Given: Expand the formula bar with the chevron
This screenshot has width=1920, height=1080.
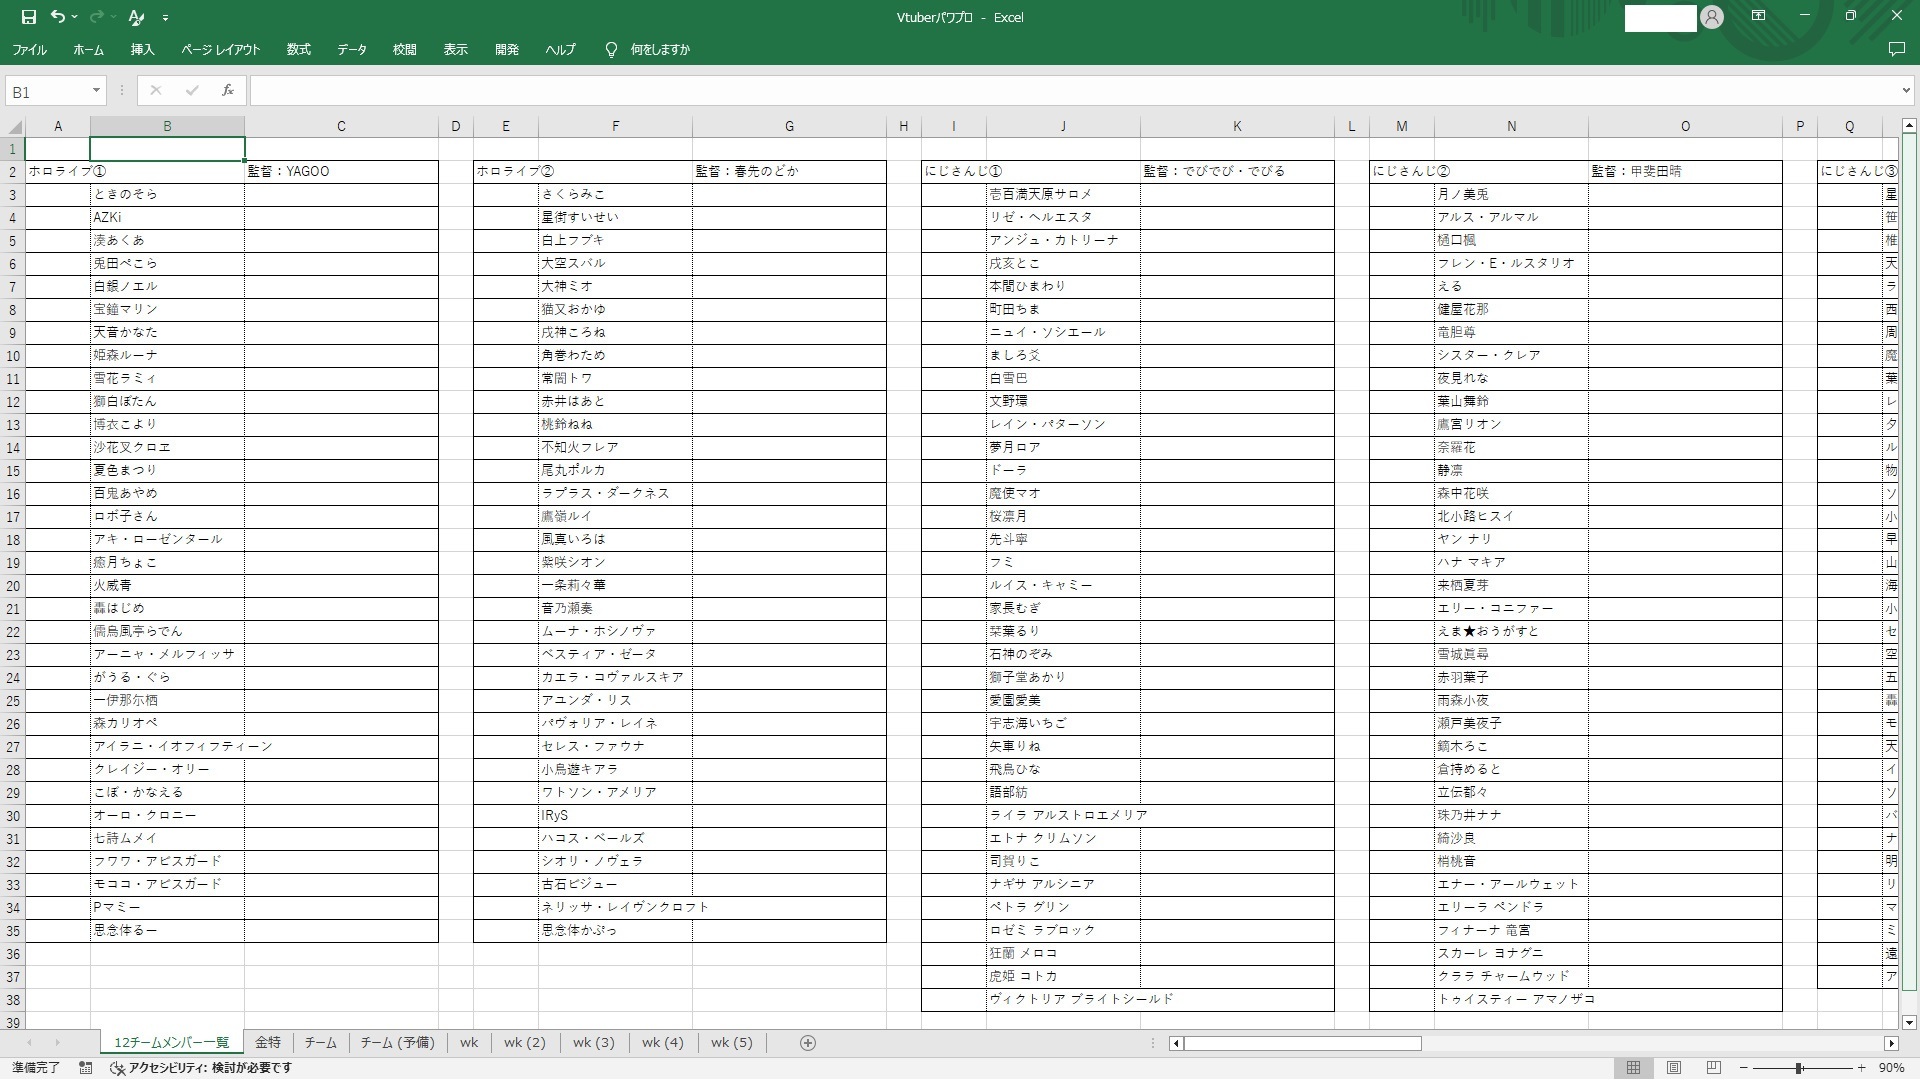Looking at the screenshot, I should click(x=1906, y=91).
